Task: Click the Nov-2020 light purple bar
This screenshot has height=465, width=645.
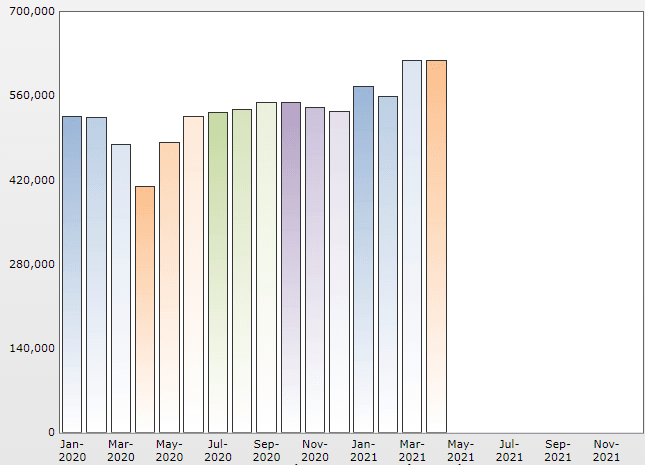Action: [315, 270]
